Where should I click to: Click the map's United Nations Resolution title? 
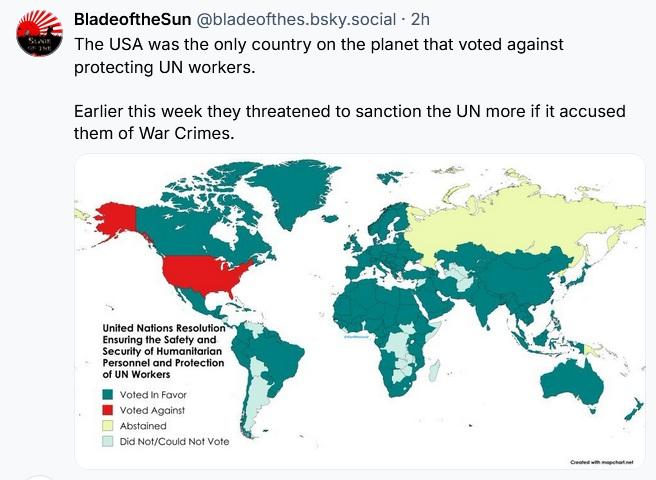pos(164,349)
